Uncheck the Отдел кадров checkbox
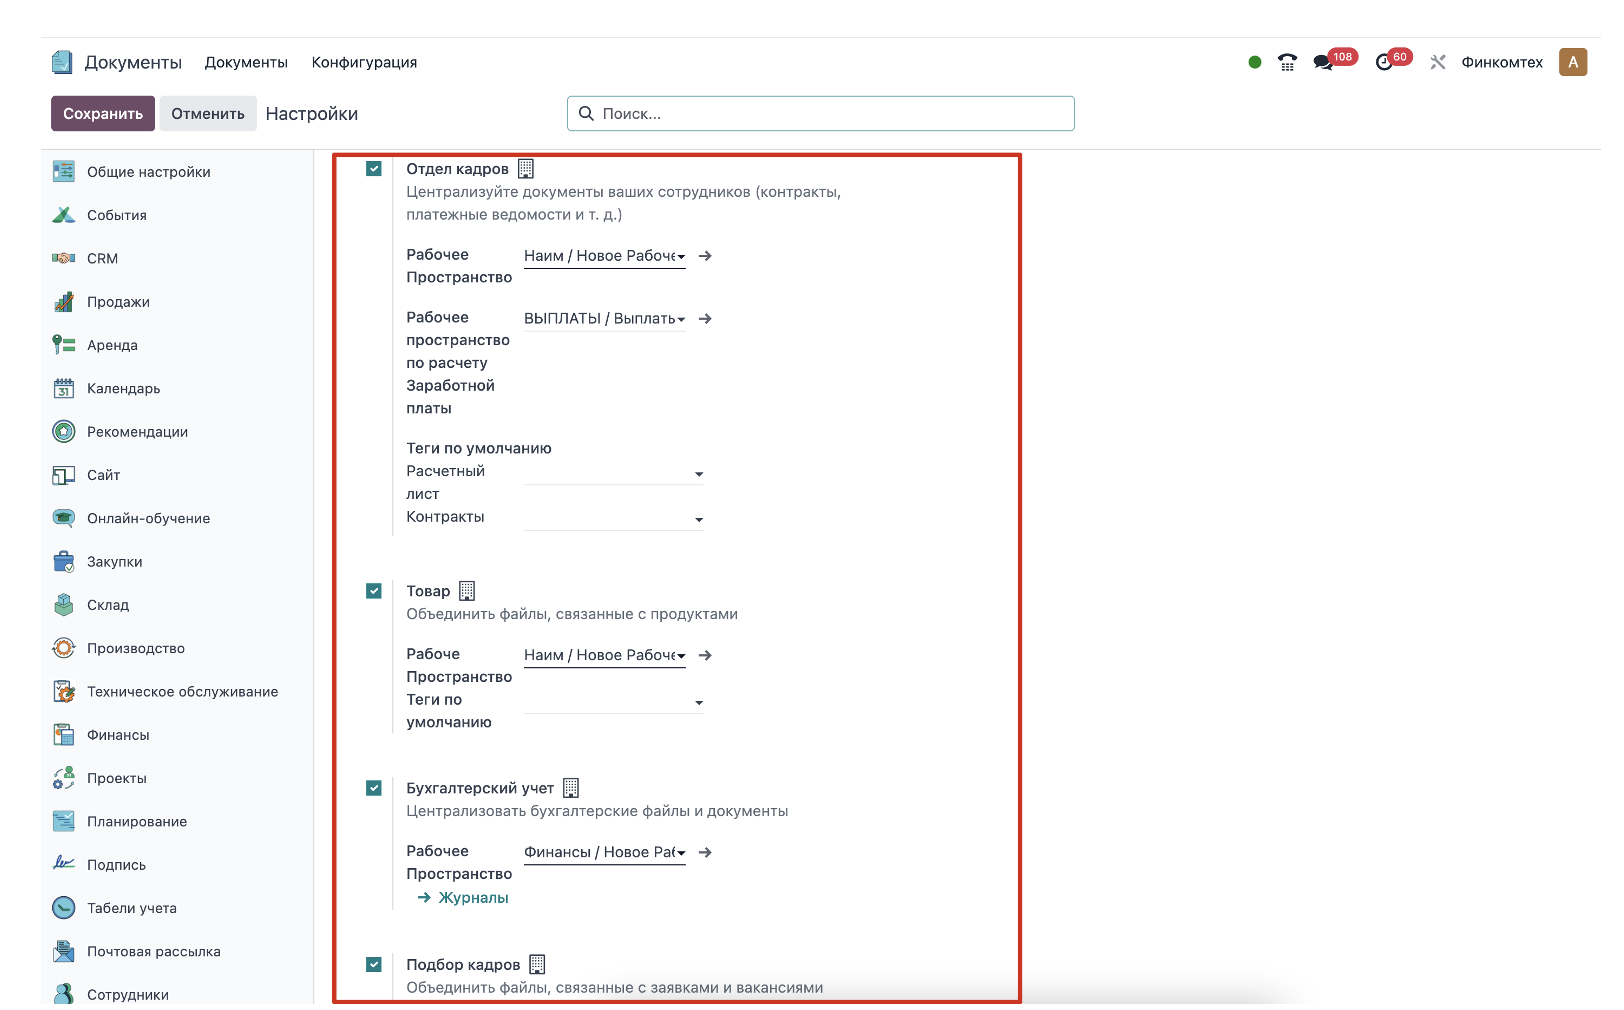This screenshot has height=1010, width=1624. click(x=374, y=169)
